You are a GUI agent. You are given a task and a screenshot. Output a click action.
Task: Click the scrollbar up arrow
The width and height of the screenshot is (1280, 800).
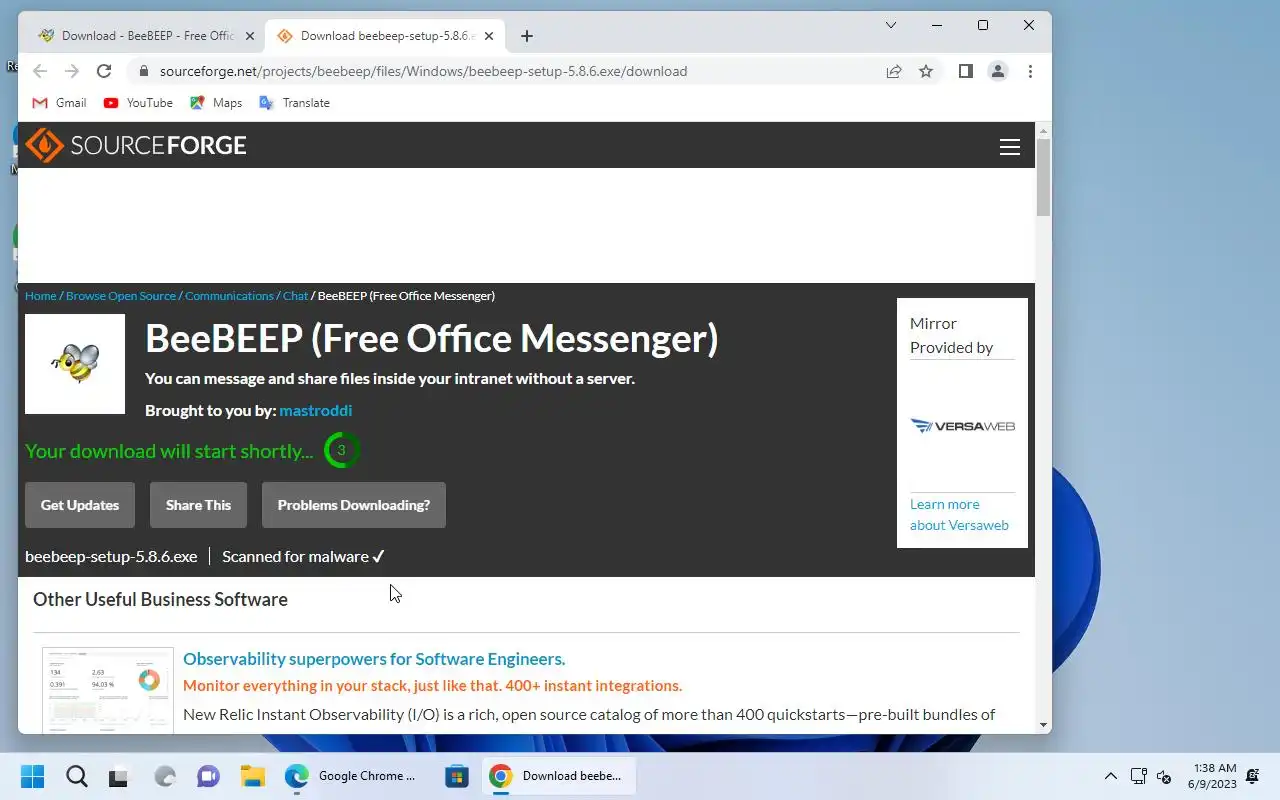click(x=1043, y=131)
